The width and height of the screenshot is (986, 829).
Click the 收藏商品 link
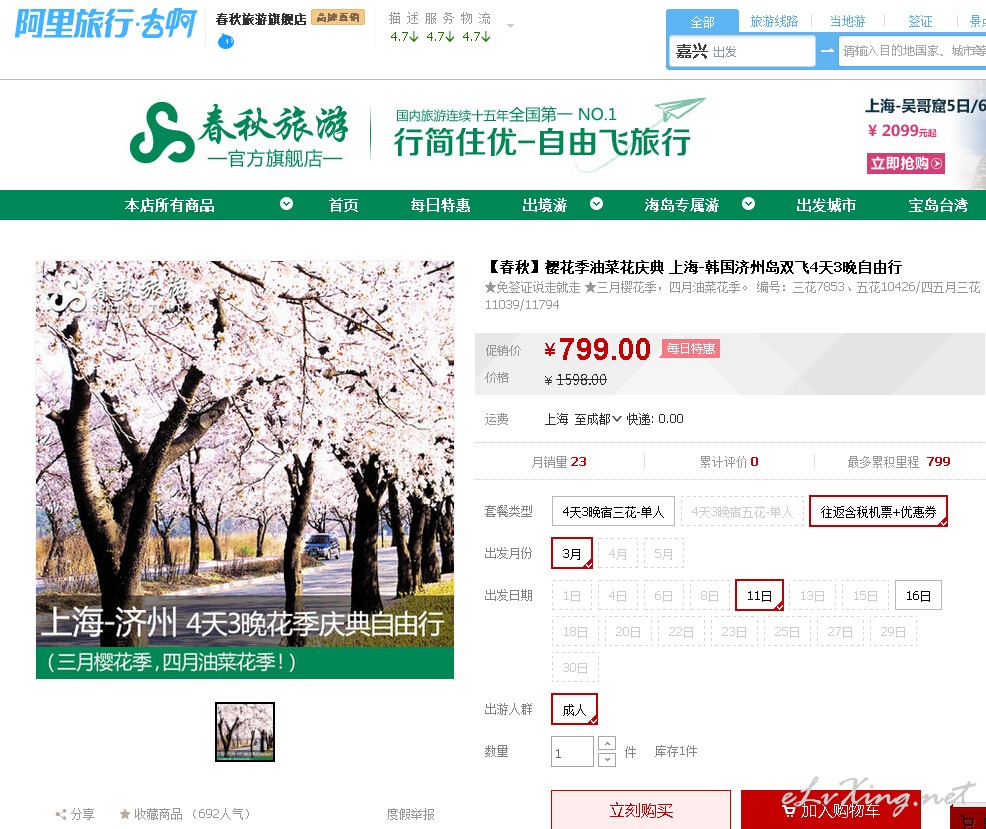(x=158, y=815)
